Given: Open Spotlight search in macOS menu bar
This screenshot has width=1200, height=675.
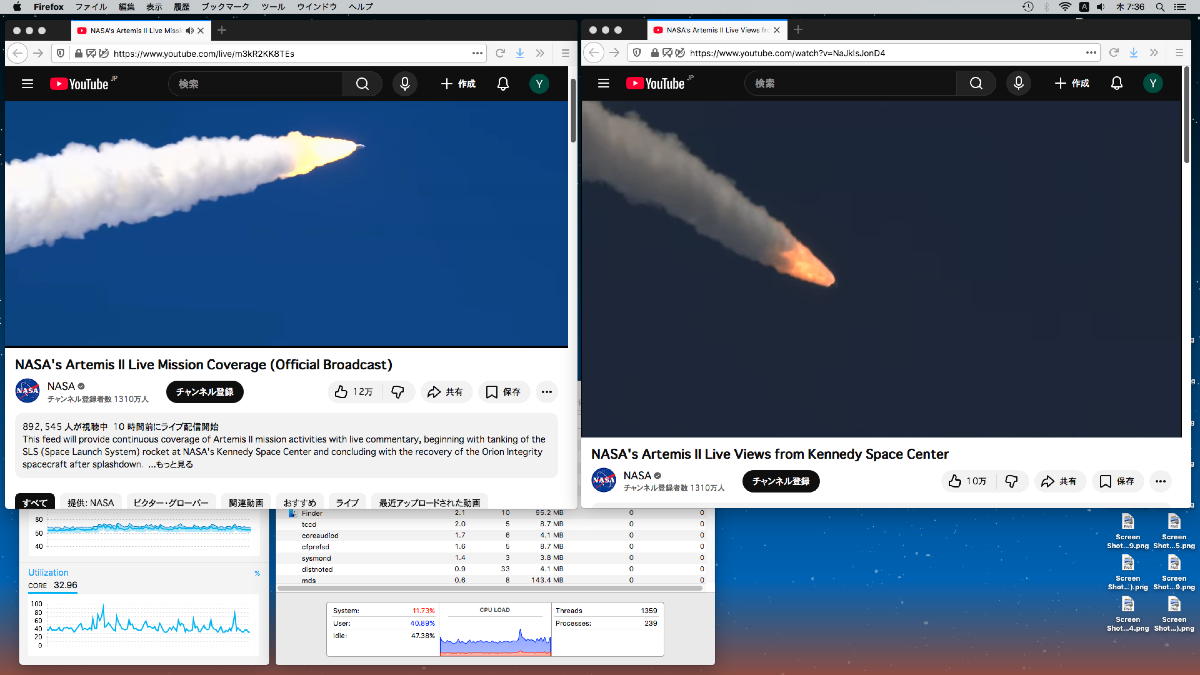Looking at the screenshot, I should [x=1161, y=7].
